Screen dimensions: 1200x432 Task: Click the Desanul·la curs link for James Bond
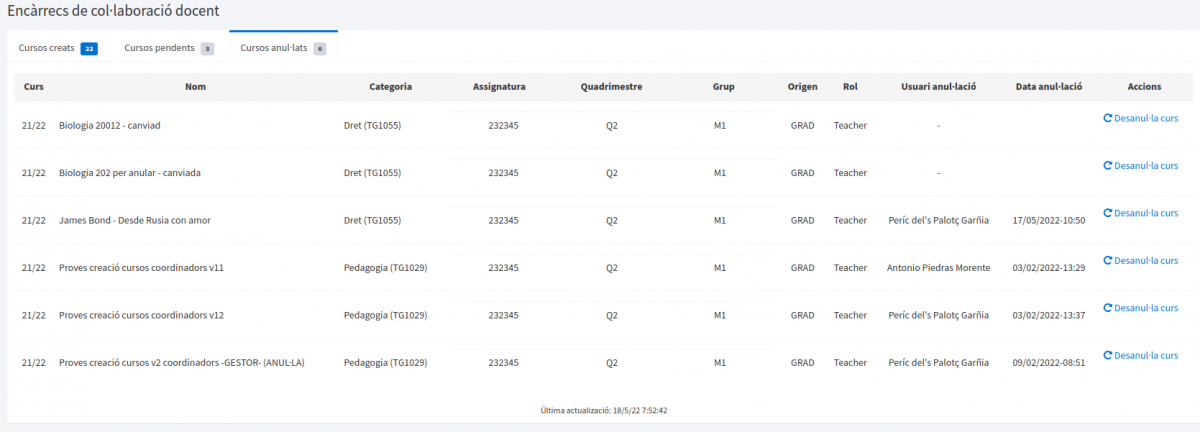1146,213
